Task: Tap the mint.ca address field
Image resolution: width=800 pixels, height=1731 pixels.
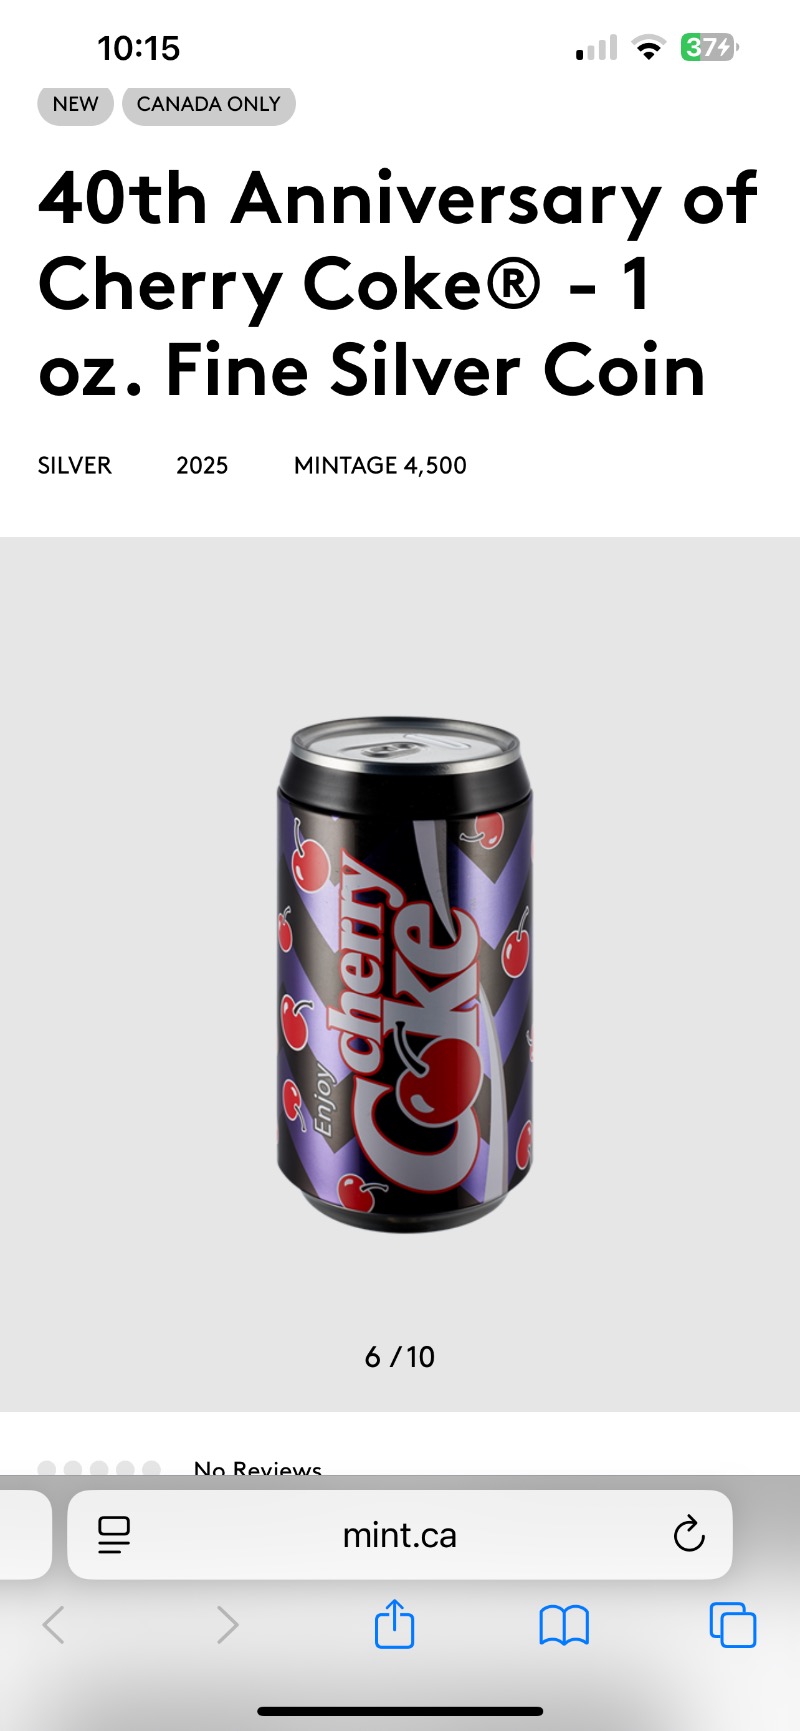Action: (x=400, y=1535)
